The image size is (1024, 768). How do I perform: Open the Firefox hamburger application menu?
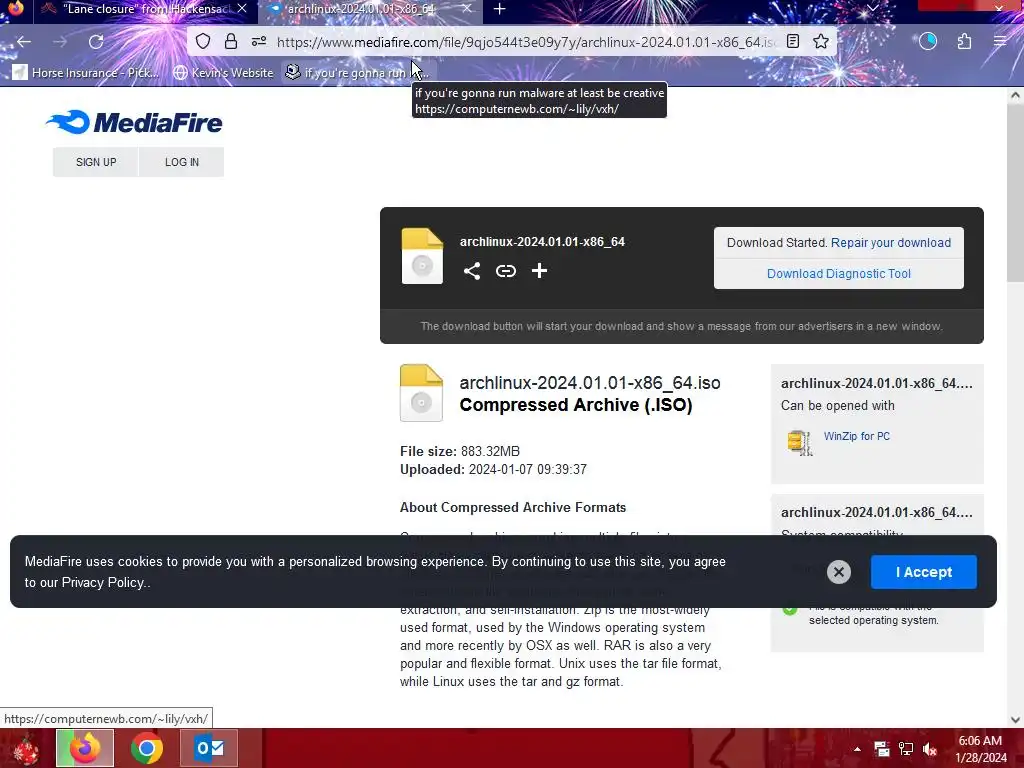(1000, 42)
